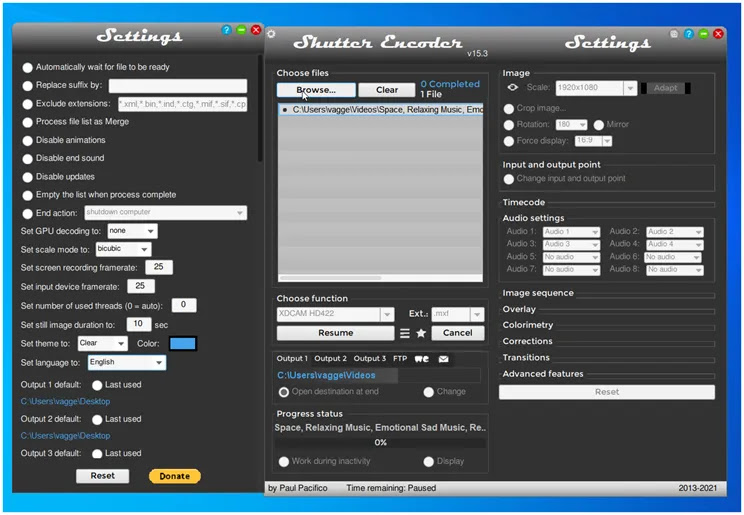The height and width of the screenshot is (515, 744).
Task: Open the Set language to English dropdown
Action: point(127,363)
